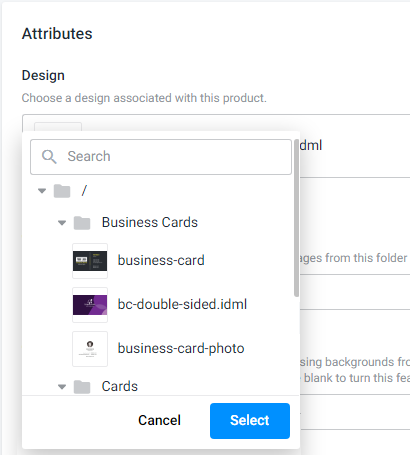The height and width of the screenshot is (455, 410).
Task: Click the bc-double-sided.idml purple thumbnail
Action: coord(90,305)
